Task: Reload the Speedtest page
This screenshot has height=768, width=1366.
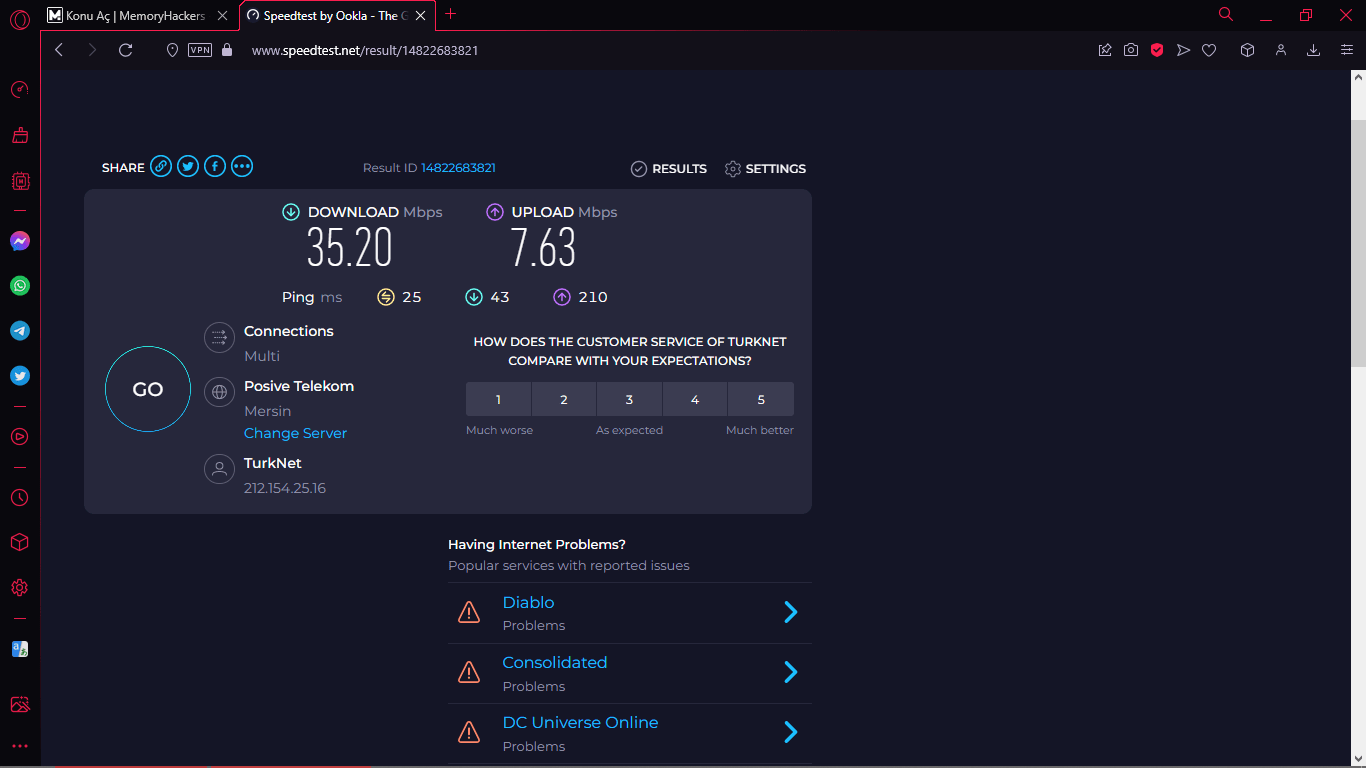Action: [x=126, y=50]
